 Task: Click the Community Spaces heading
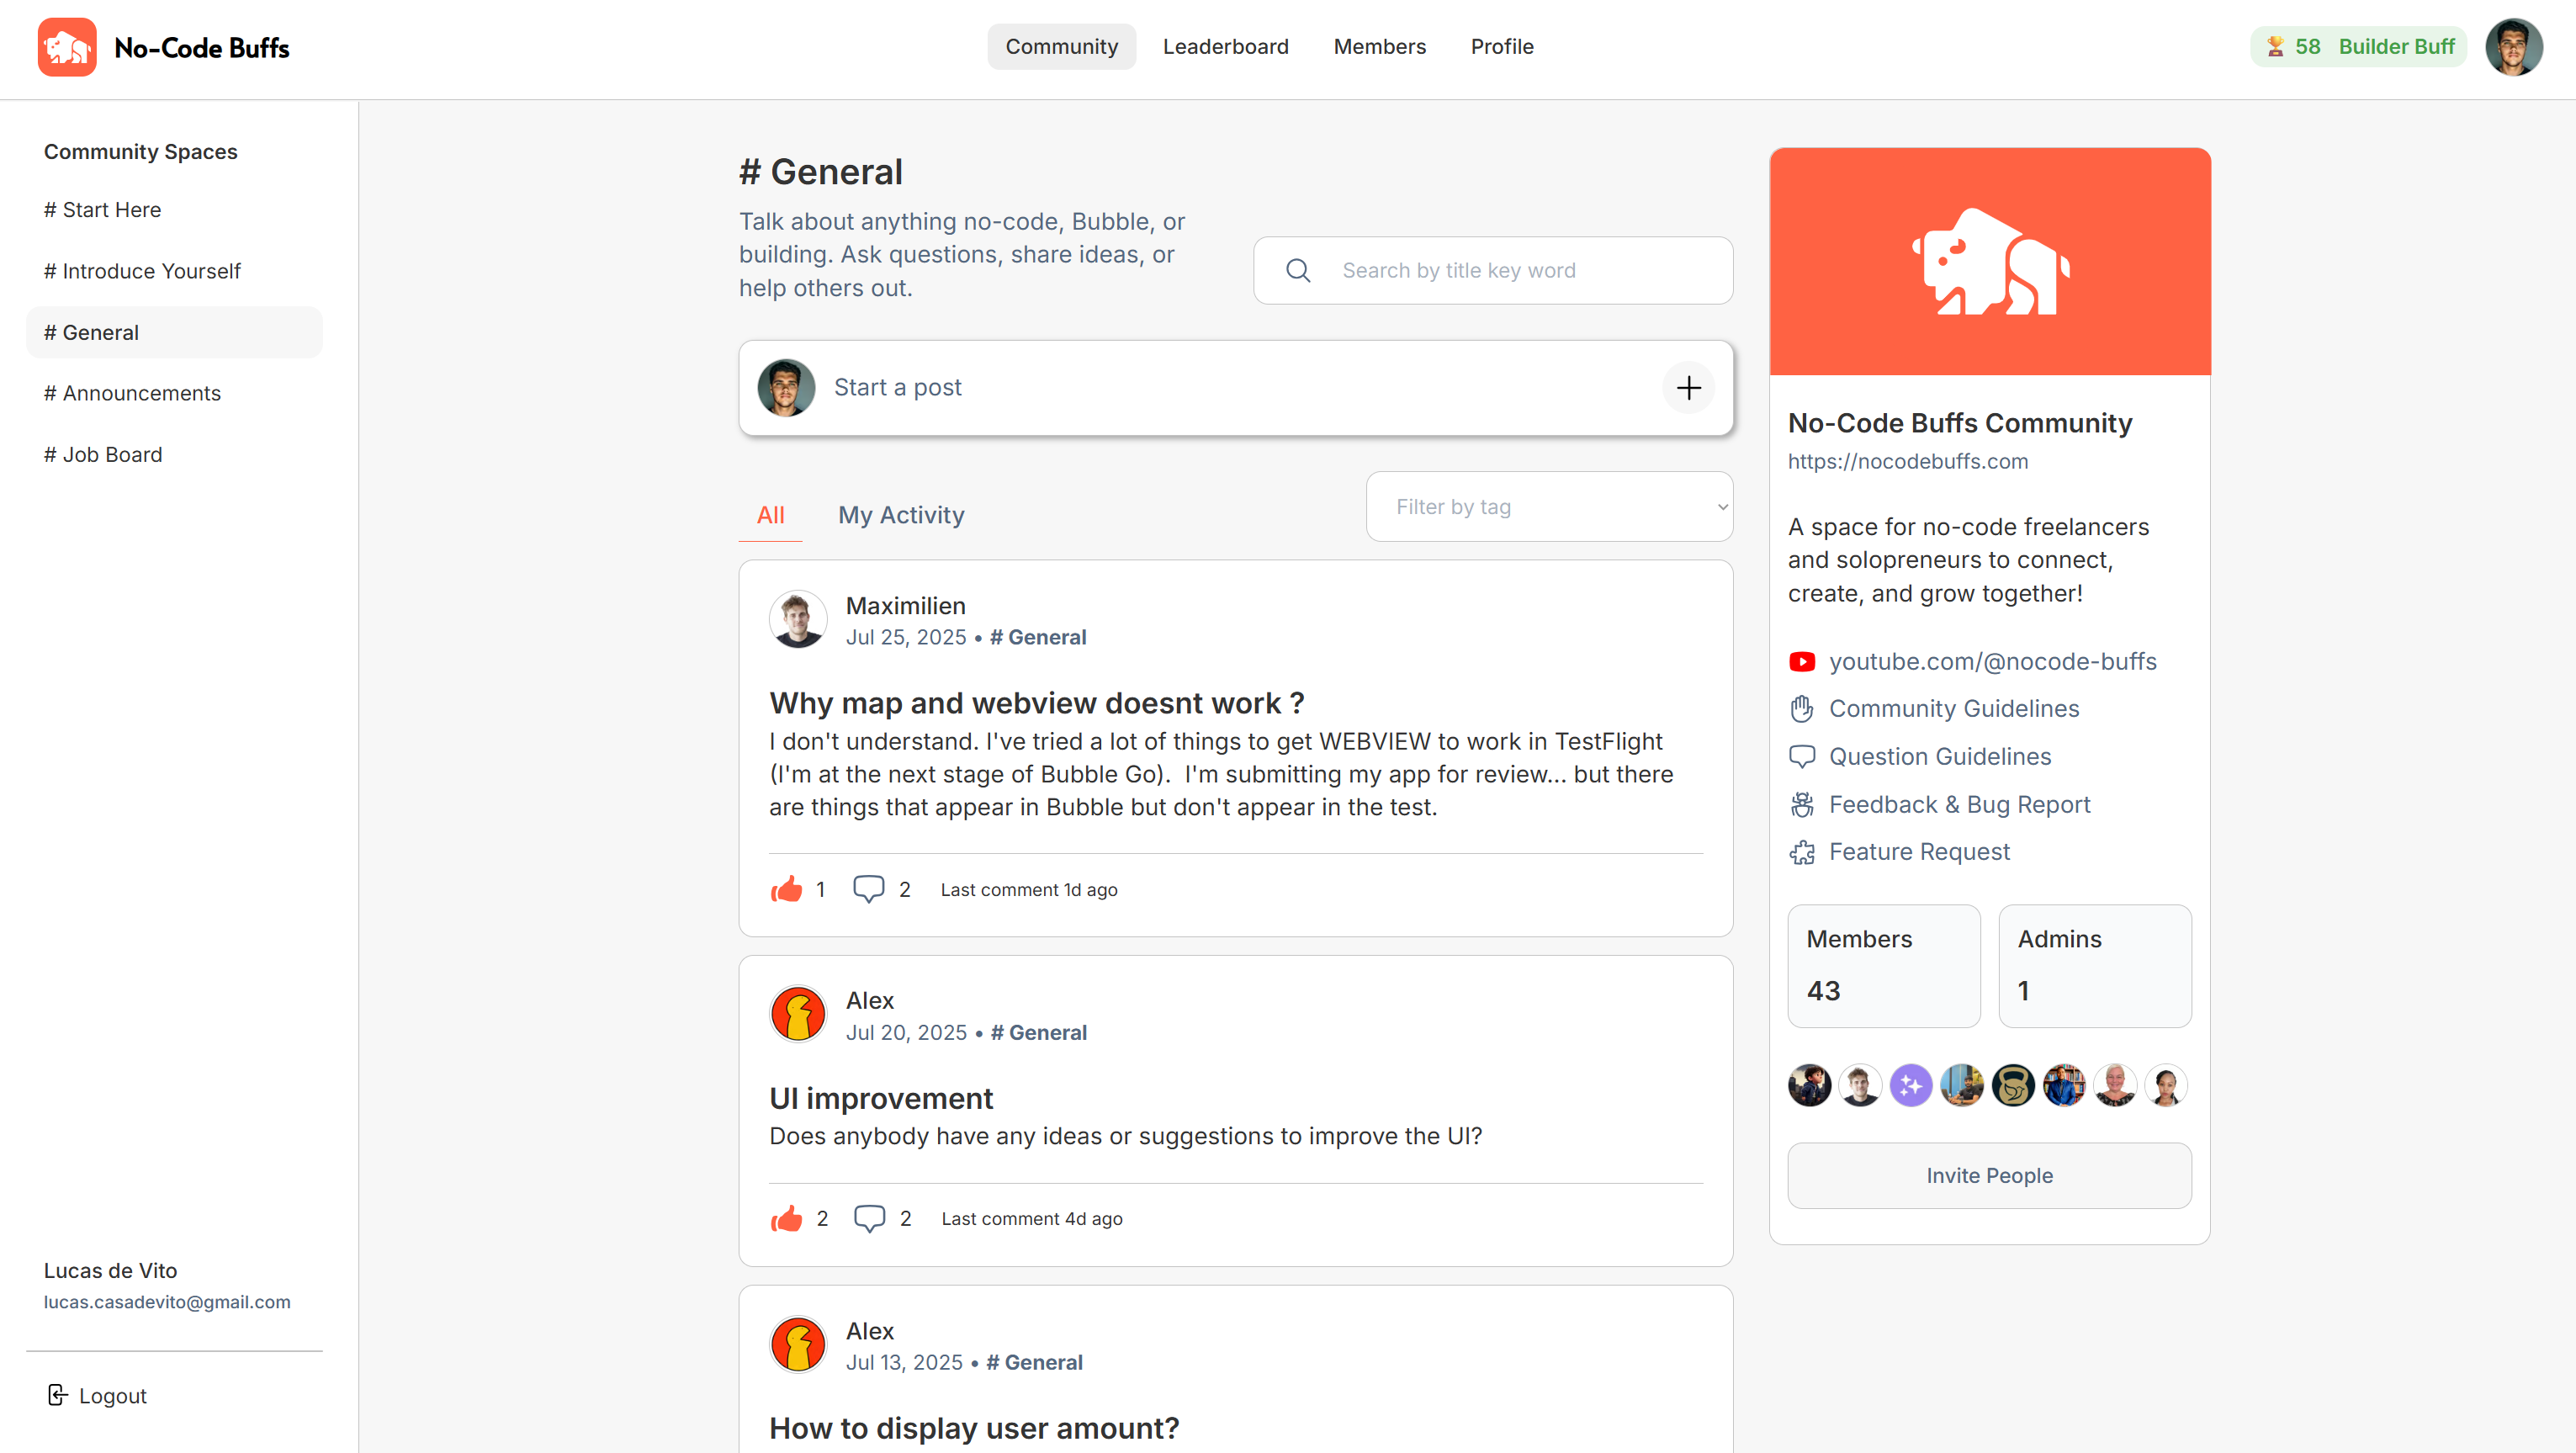(x=140, y=152)
